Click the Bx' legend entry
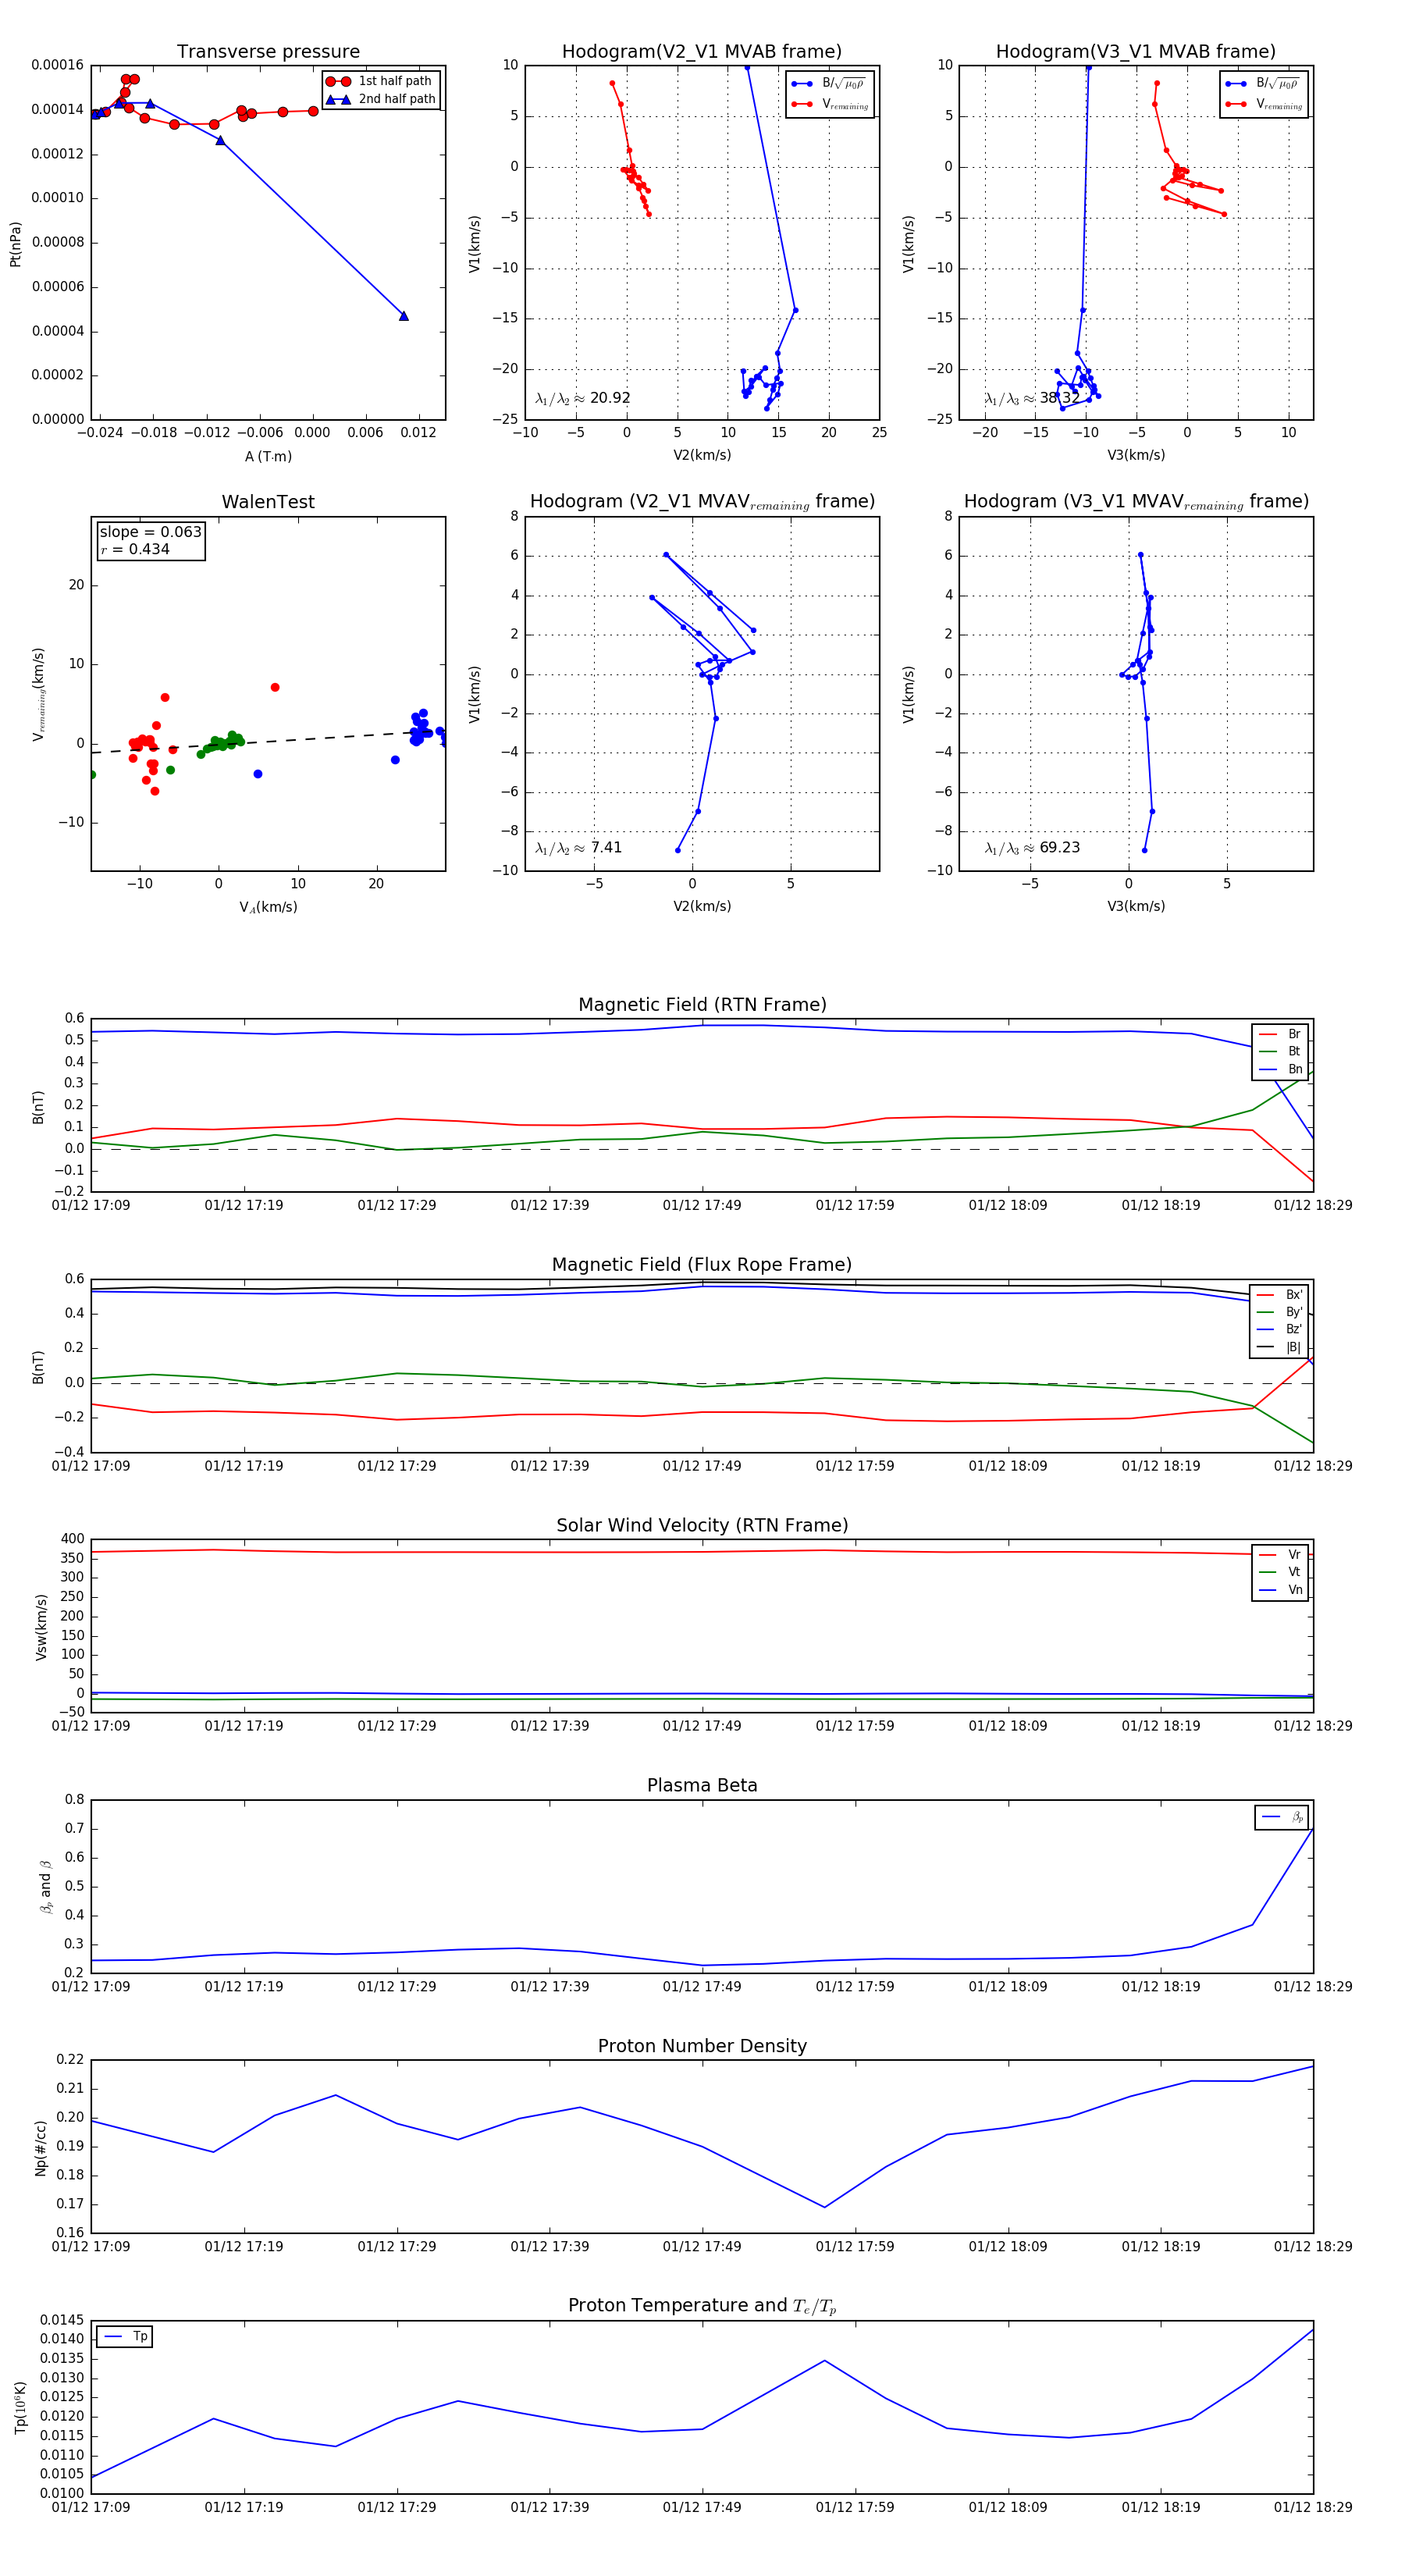 [1279, 1295]
